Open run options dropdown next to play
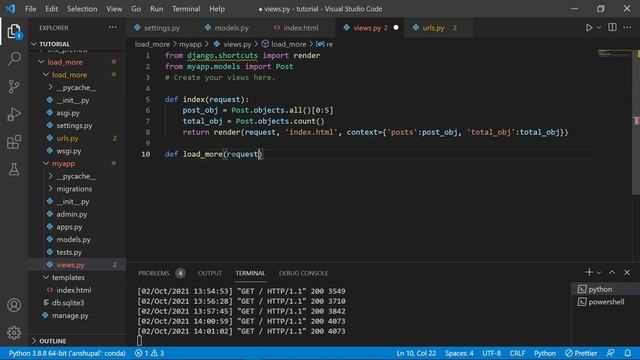This screenshot has height=360, width=640. click(x=598, y=28)
